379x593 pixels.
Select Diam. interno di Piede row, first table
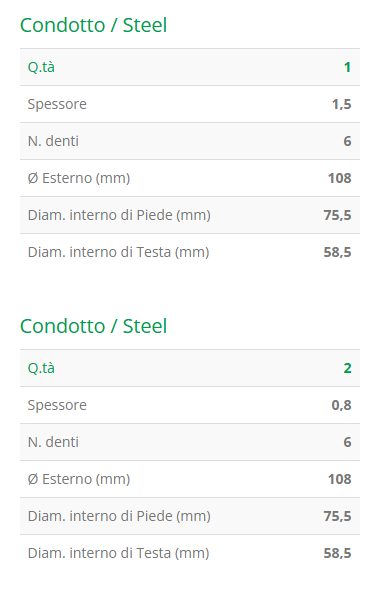[x=190, y=215]
